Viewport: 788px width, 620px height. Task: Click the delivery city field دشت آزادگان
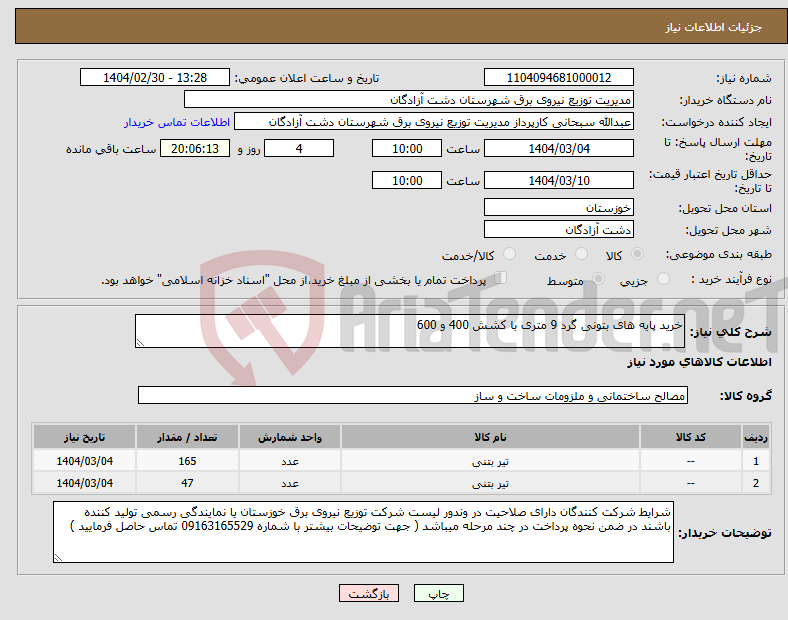tap(558, 229)
